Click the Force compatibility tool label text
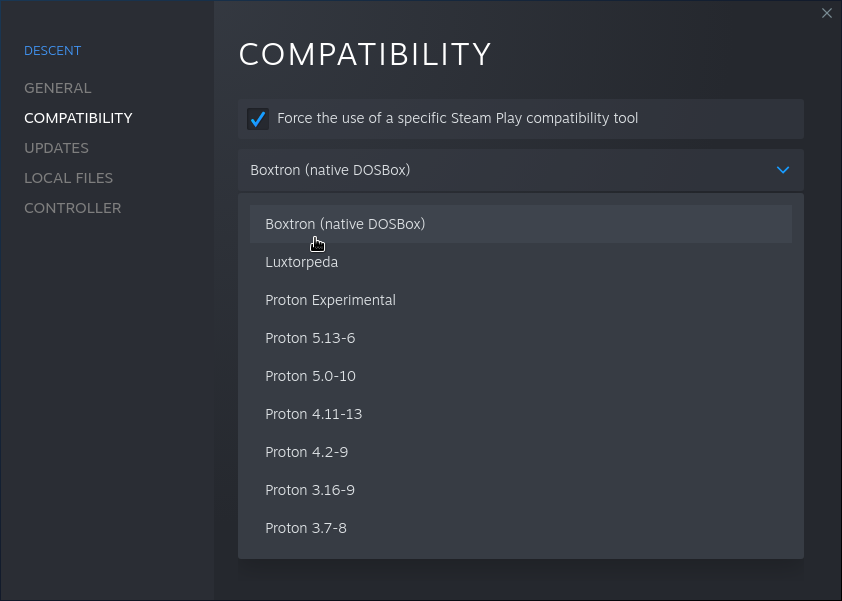This screenshot has width=842, height=601. pyautogui.click(x=458, y=118)
